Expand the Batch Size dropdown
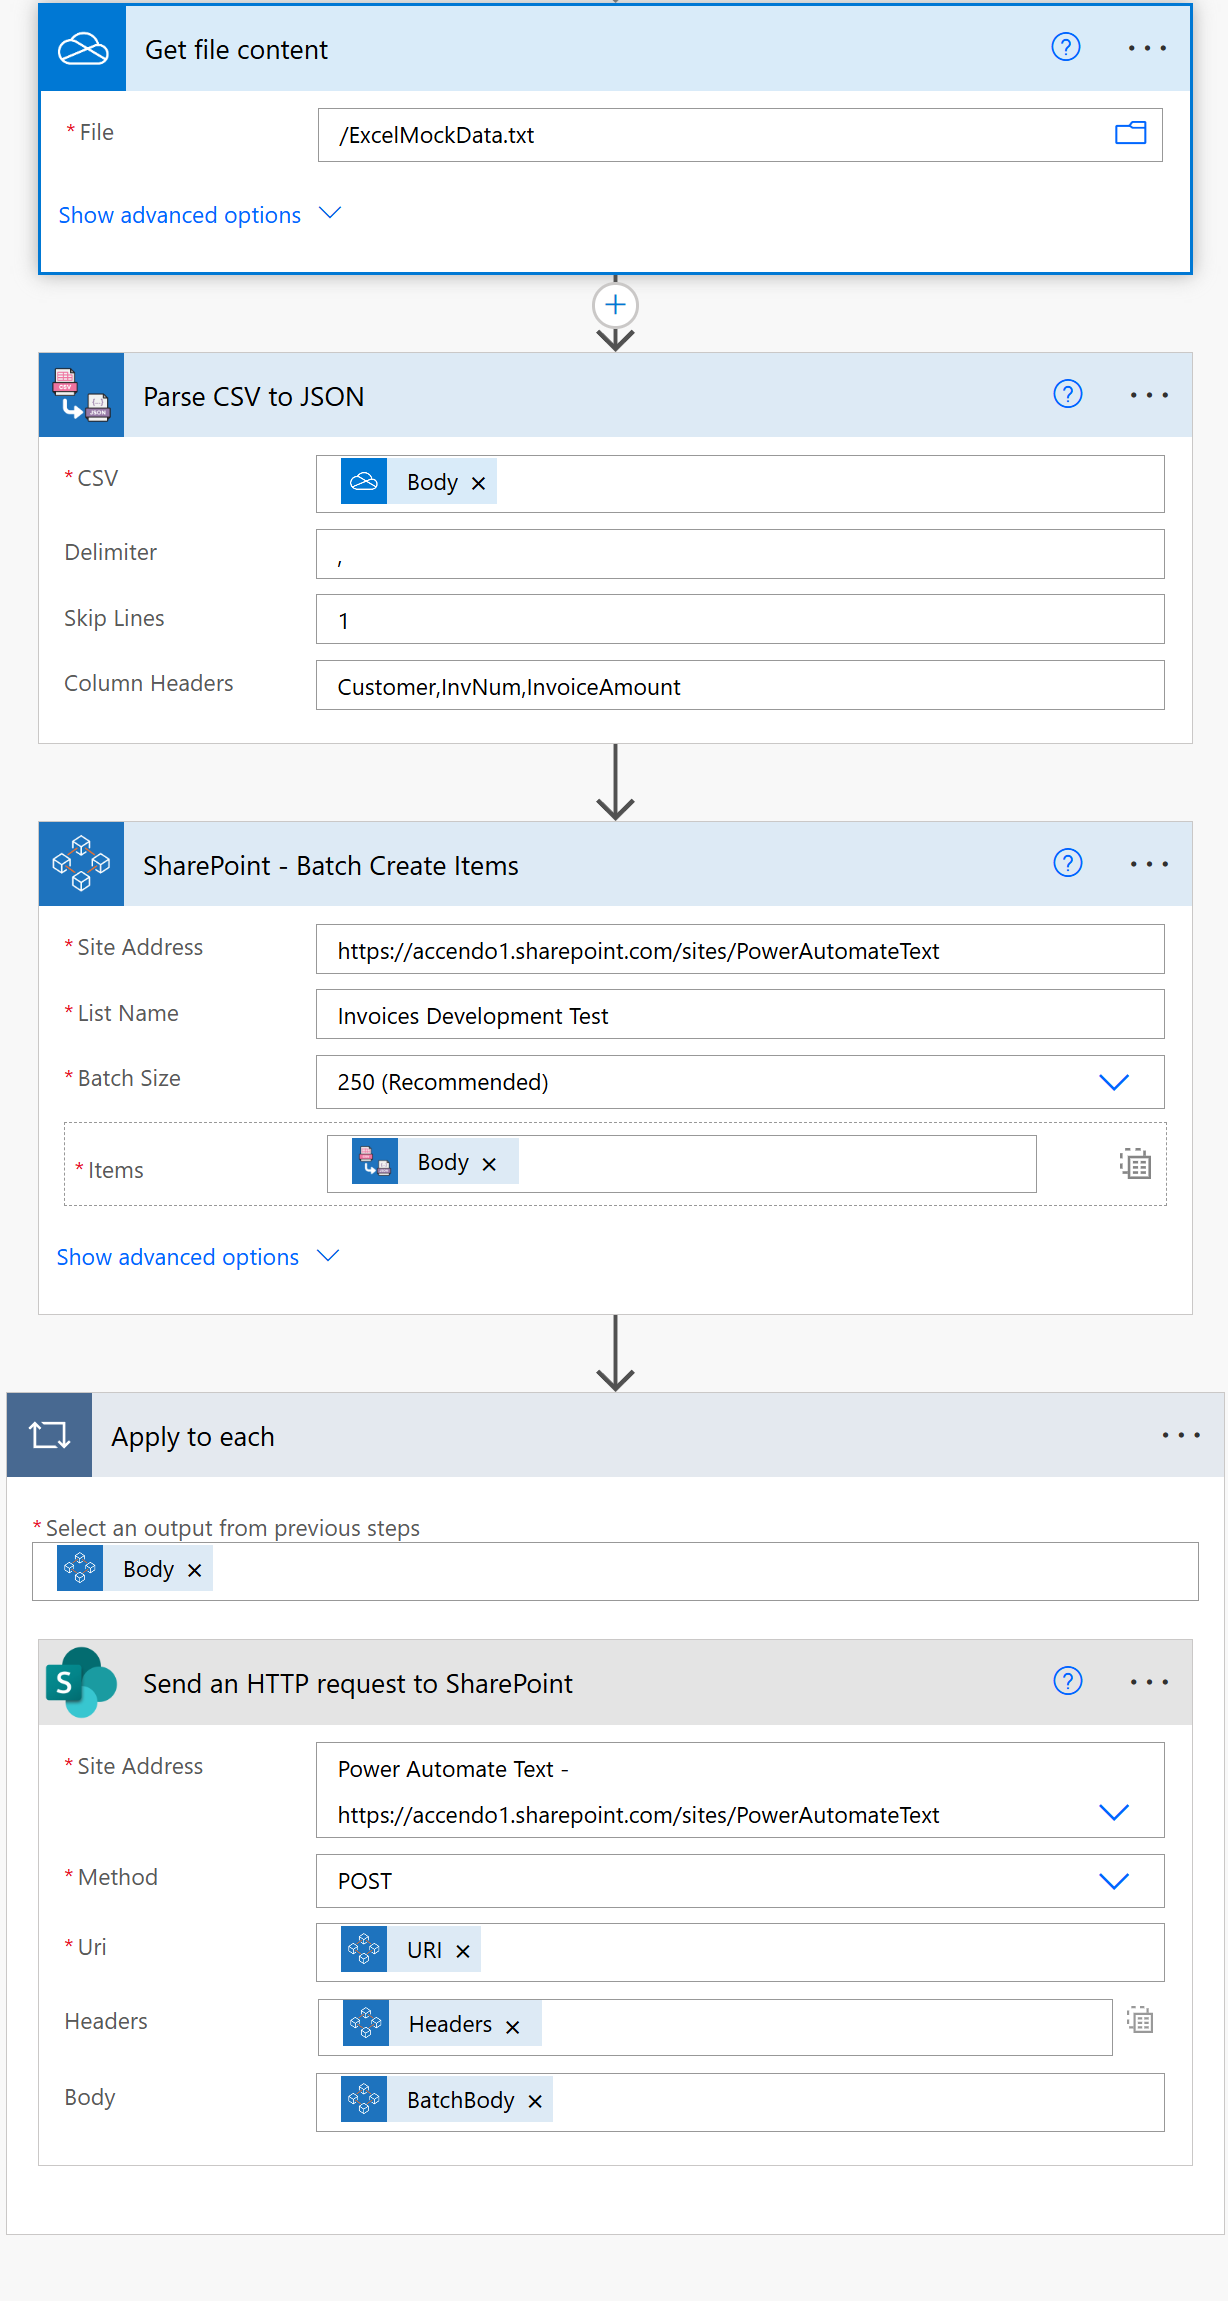The image size is (1228, 2301). point(1114,1082)
